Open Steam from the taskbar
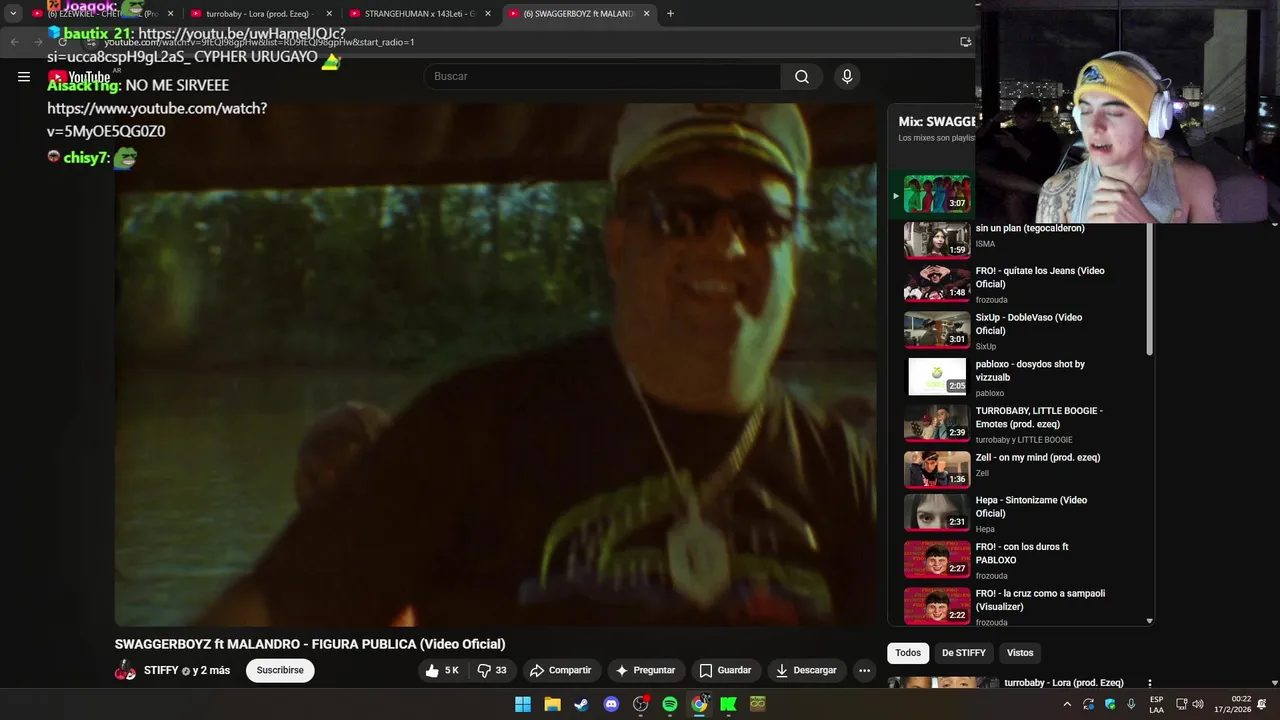 coord(581,704)
